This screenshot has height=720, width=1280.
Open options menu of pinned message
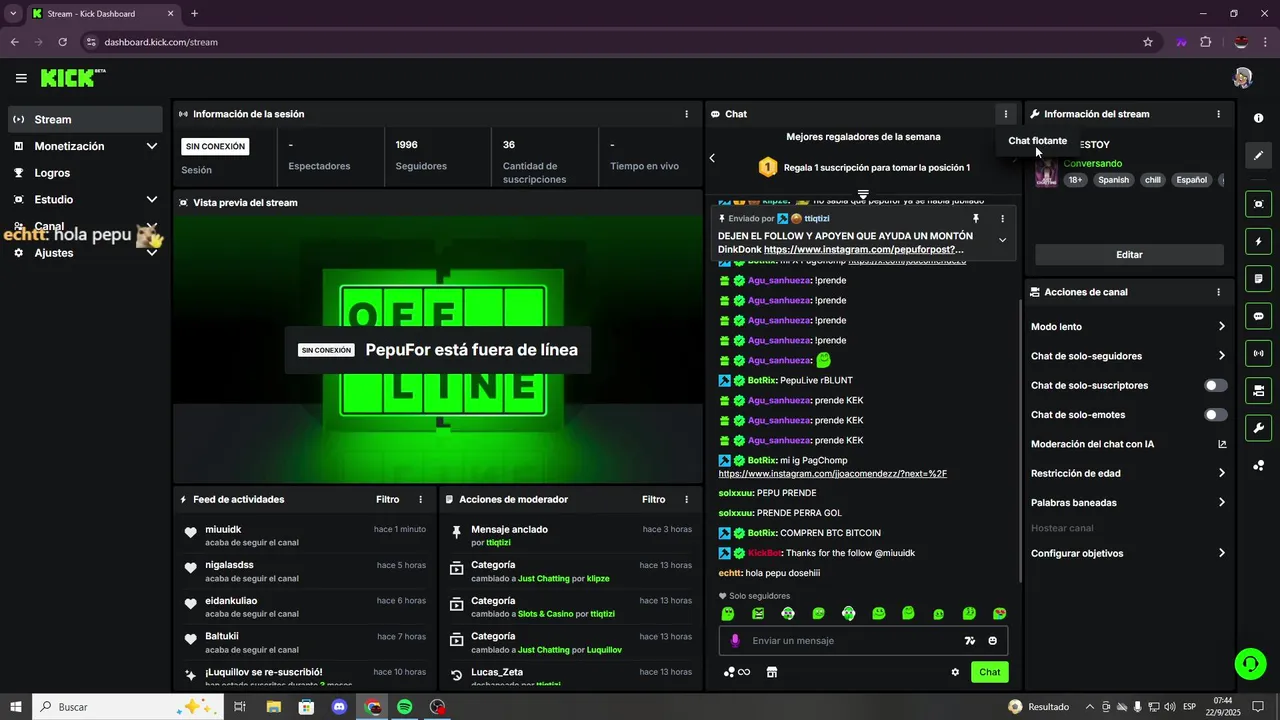point(1002,218)
